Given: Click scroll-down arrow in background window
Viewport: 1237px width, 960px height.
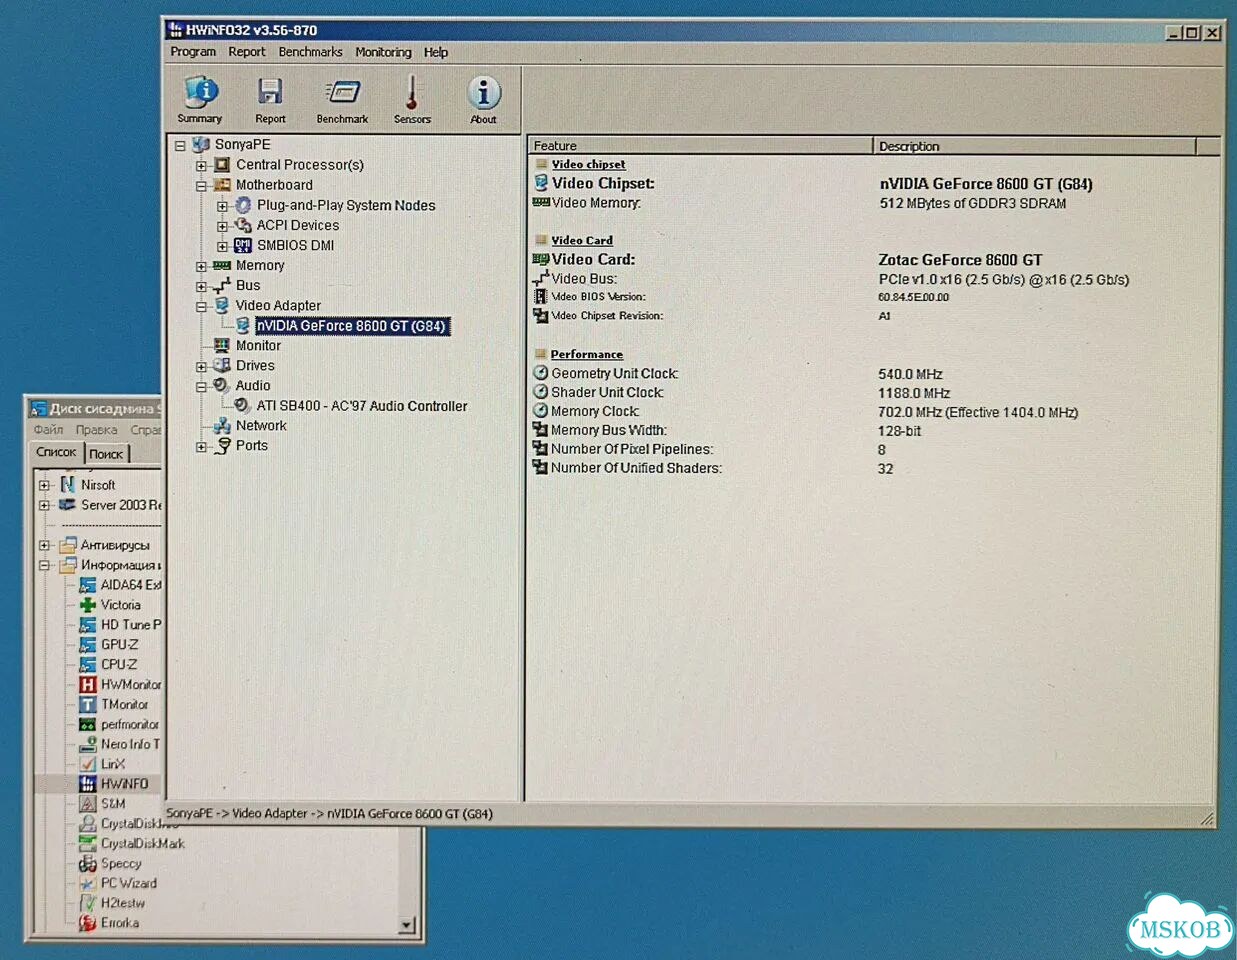Looking at the screenshot, I should [x=407, y=925].
